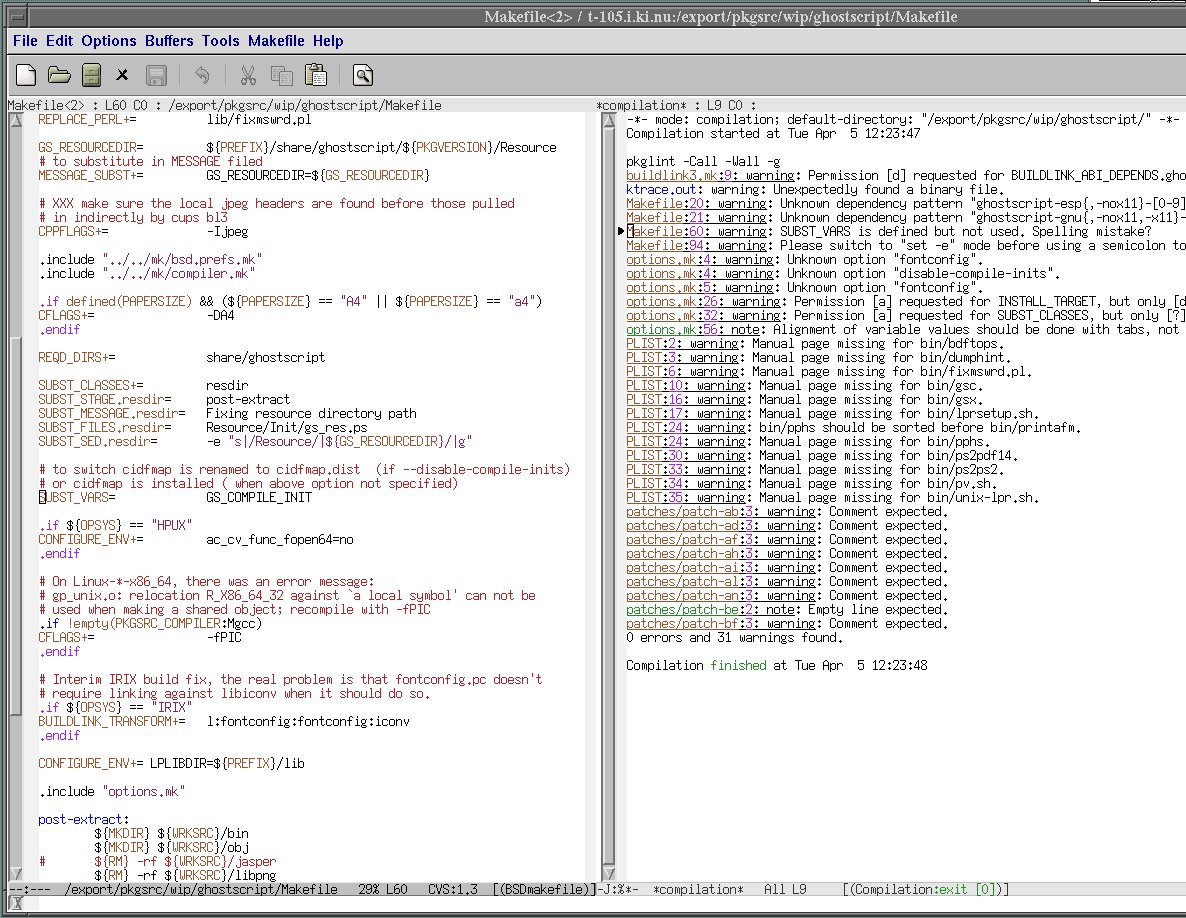Viewport: 1186px width, 918px height.
Task: Open PLIST:2 bdftops warning
Action: [682, 343]
